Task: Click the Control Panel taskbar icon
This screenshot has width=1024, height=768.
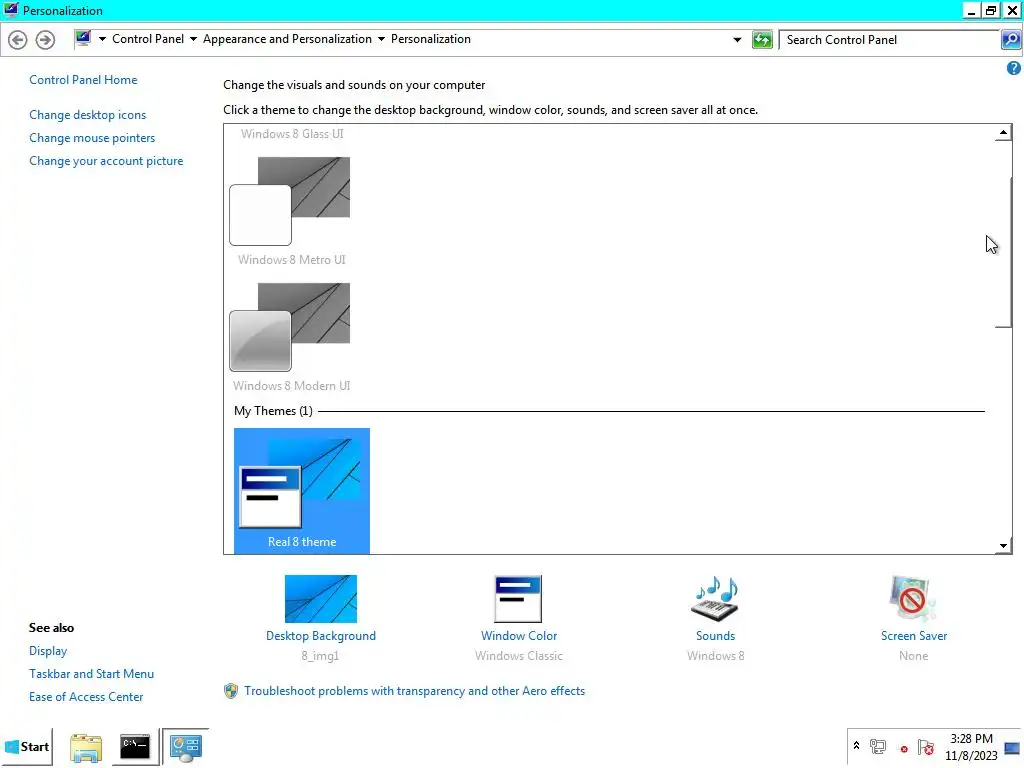Action: click(185, 747)
